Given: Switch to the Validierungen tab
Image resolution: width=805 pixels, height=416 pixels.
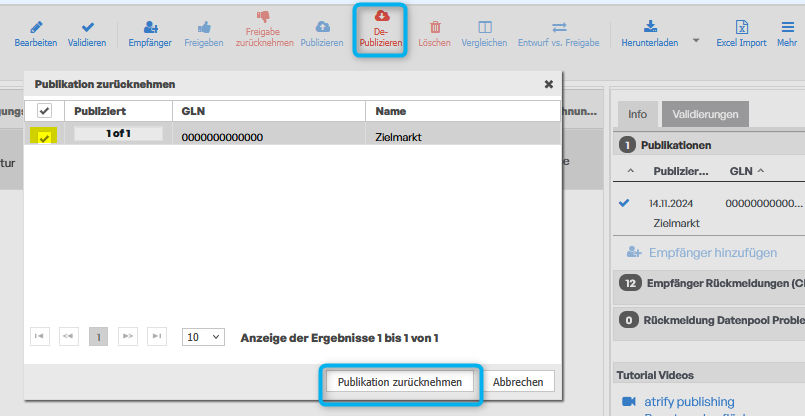Looking at the screenshot, I should 705,114.
